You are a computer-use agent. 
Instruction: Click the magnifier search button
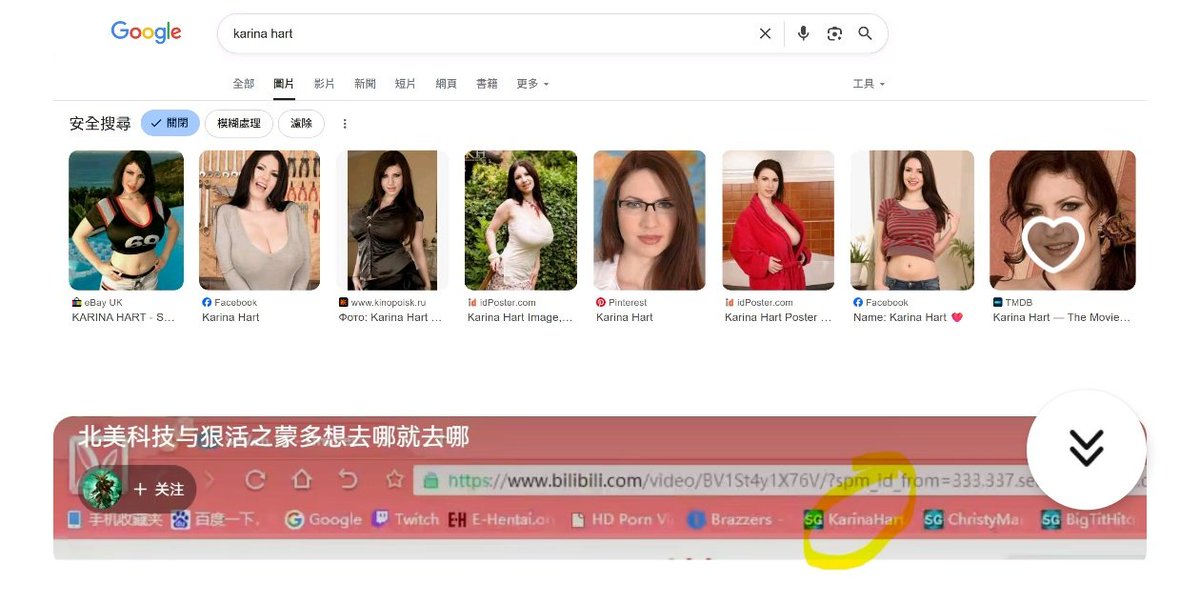pos(866,33)
